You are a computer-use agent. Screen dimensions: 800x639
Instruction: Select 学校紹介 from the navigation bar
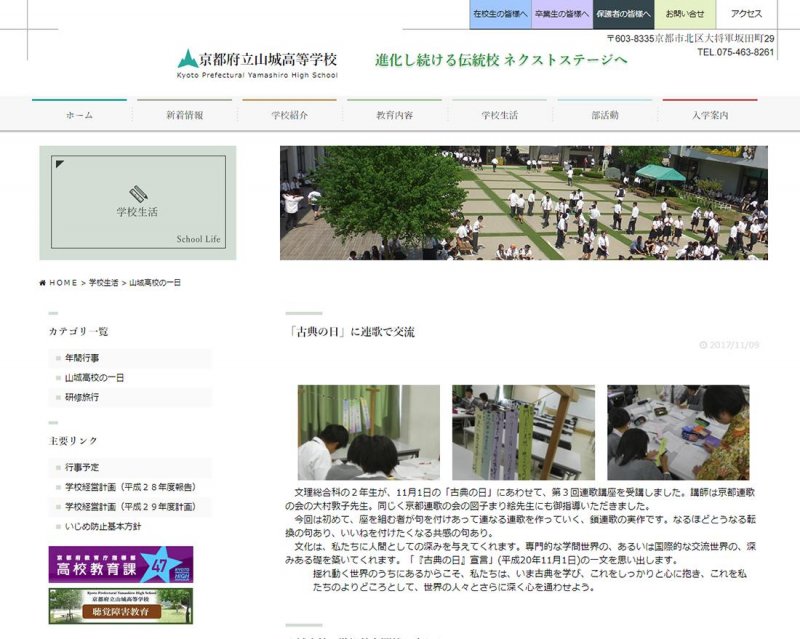tap(289, 115)
